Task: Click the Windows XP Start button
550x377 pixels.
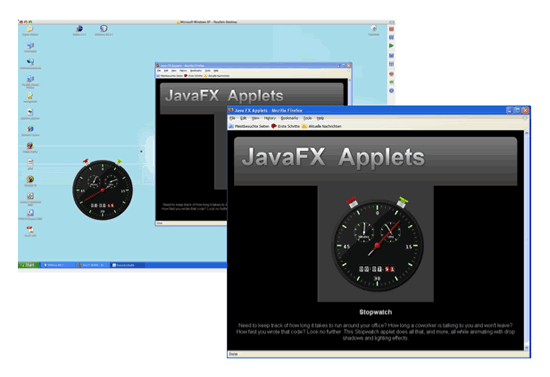Action: pyautogui.click(x=28, y=265)
